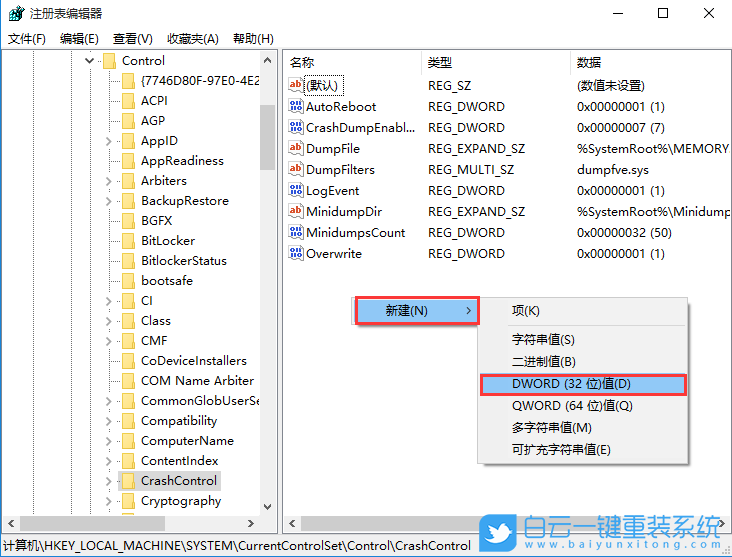Expand the AppID registry key

click(108, 141)
